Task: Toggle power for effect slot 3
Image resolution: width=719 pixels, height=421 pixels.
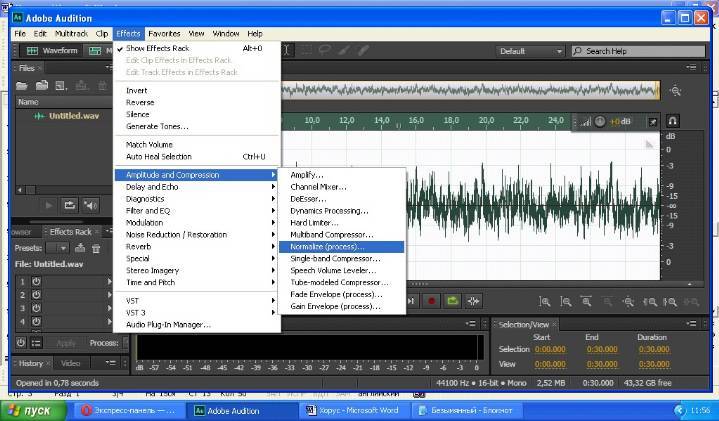Action: pyautogui.click(x=36, y=308)
